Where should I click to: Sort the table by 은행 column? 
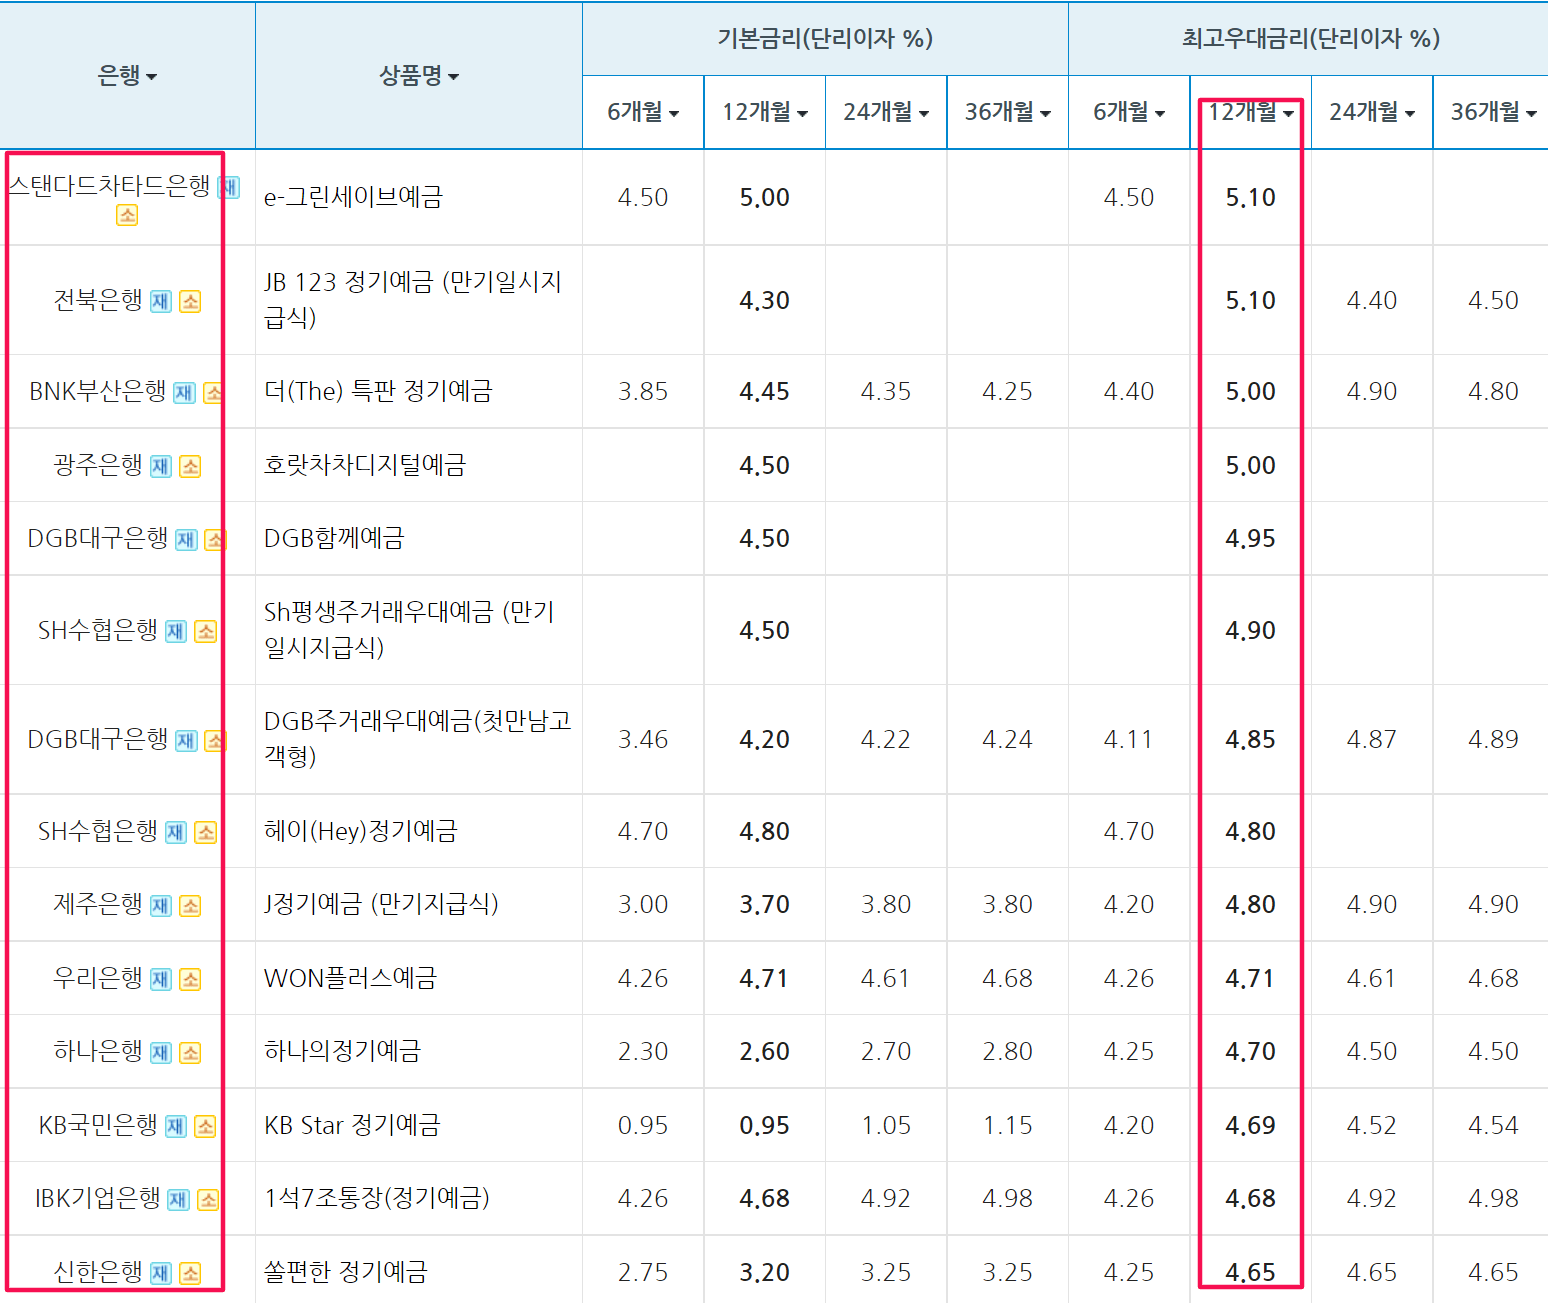(x=127, y=76)
